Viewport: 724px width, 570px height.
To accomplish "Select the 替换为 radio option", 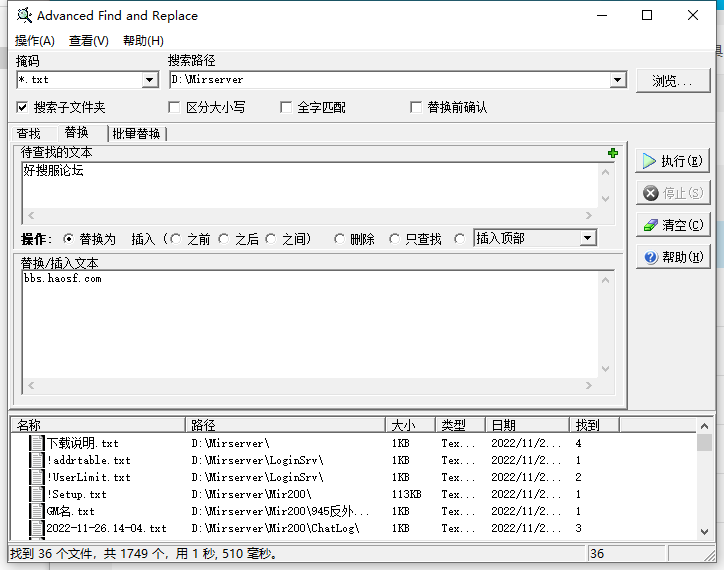I will pyautogui.click(x=68, y=239).
